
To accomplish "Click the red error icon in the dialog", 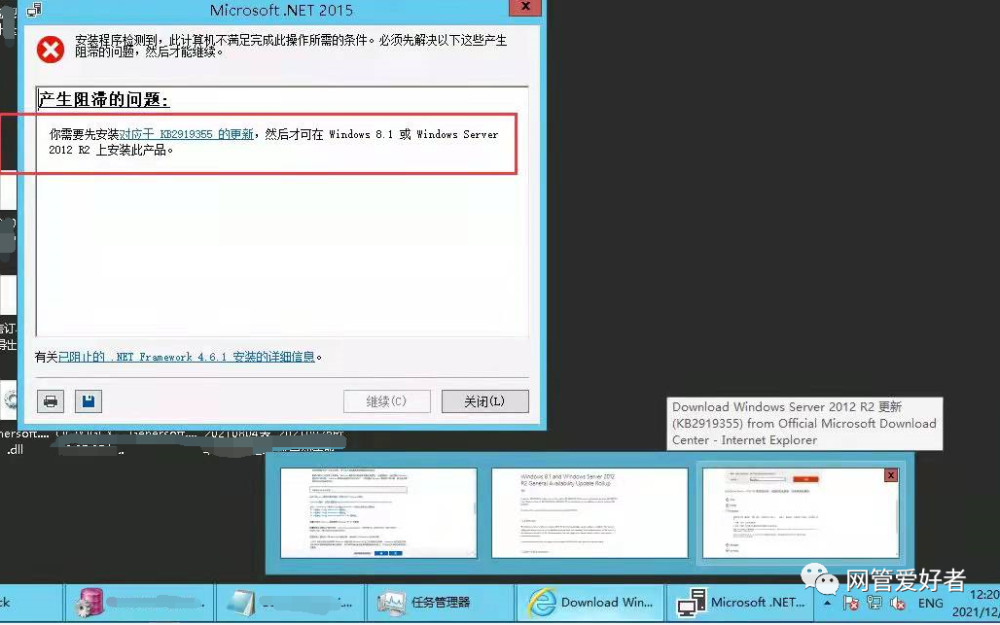I will click(50, 49).
